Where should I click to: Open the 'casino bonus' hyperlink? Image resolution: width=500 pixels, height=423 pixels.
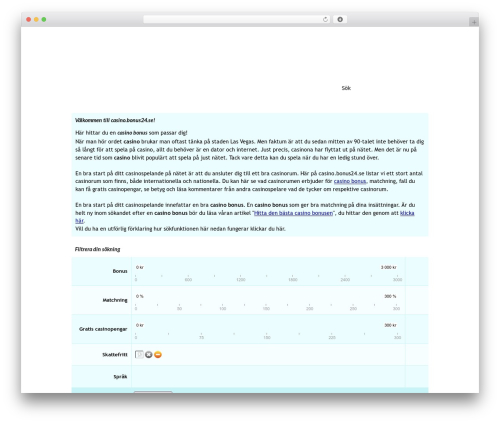point(350,181)
